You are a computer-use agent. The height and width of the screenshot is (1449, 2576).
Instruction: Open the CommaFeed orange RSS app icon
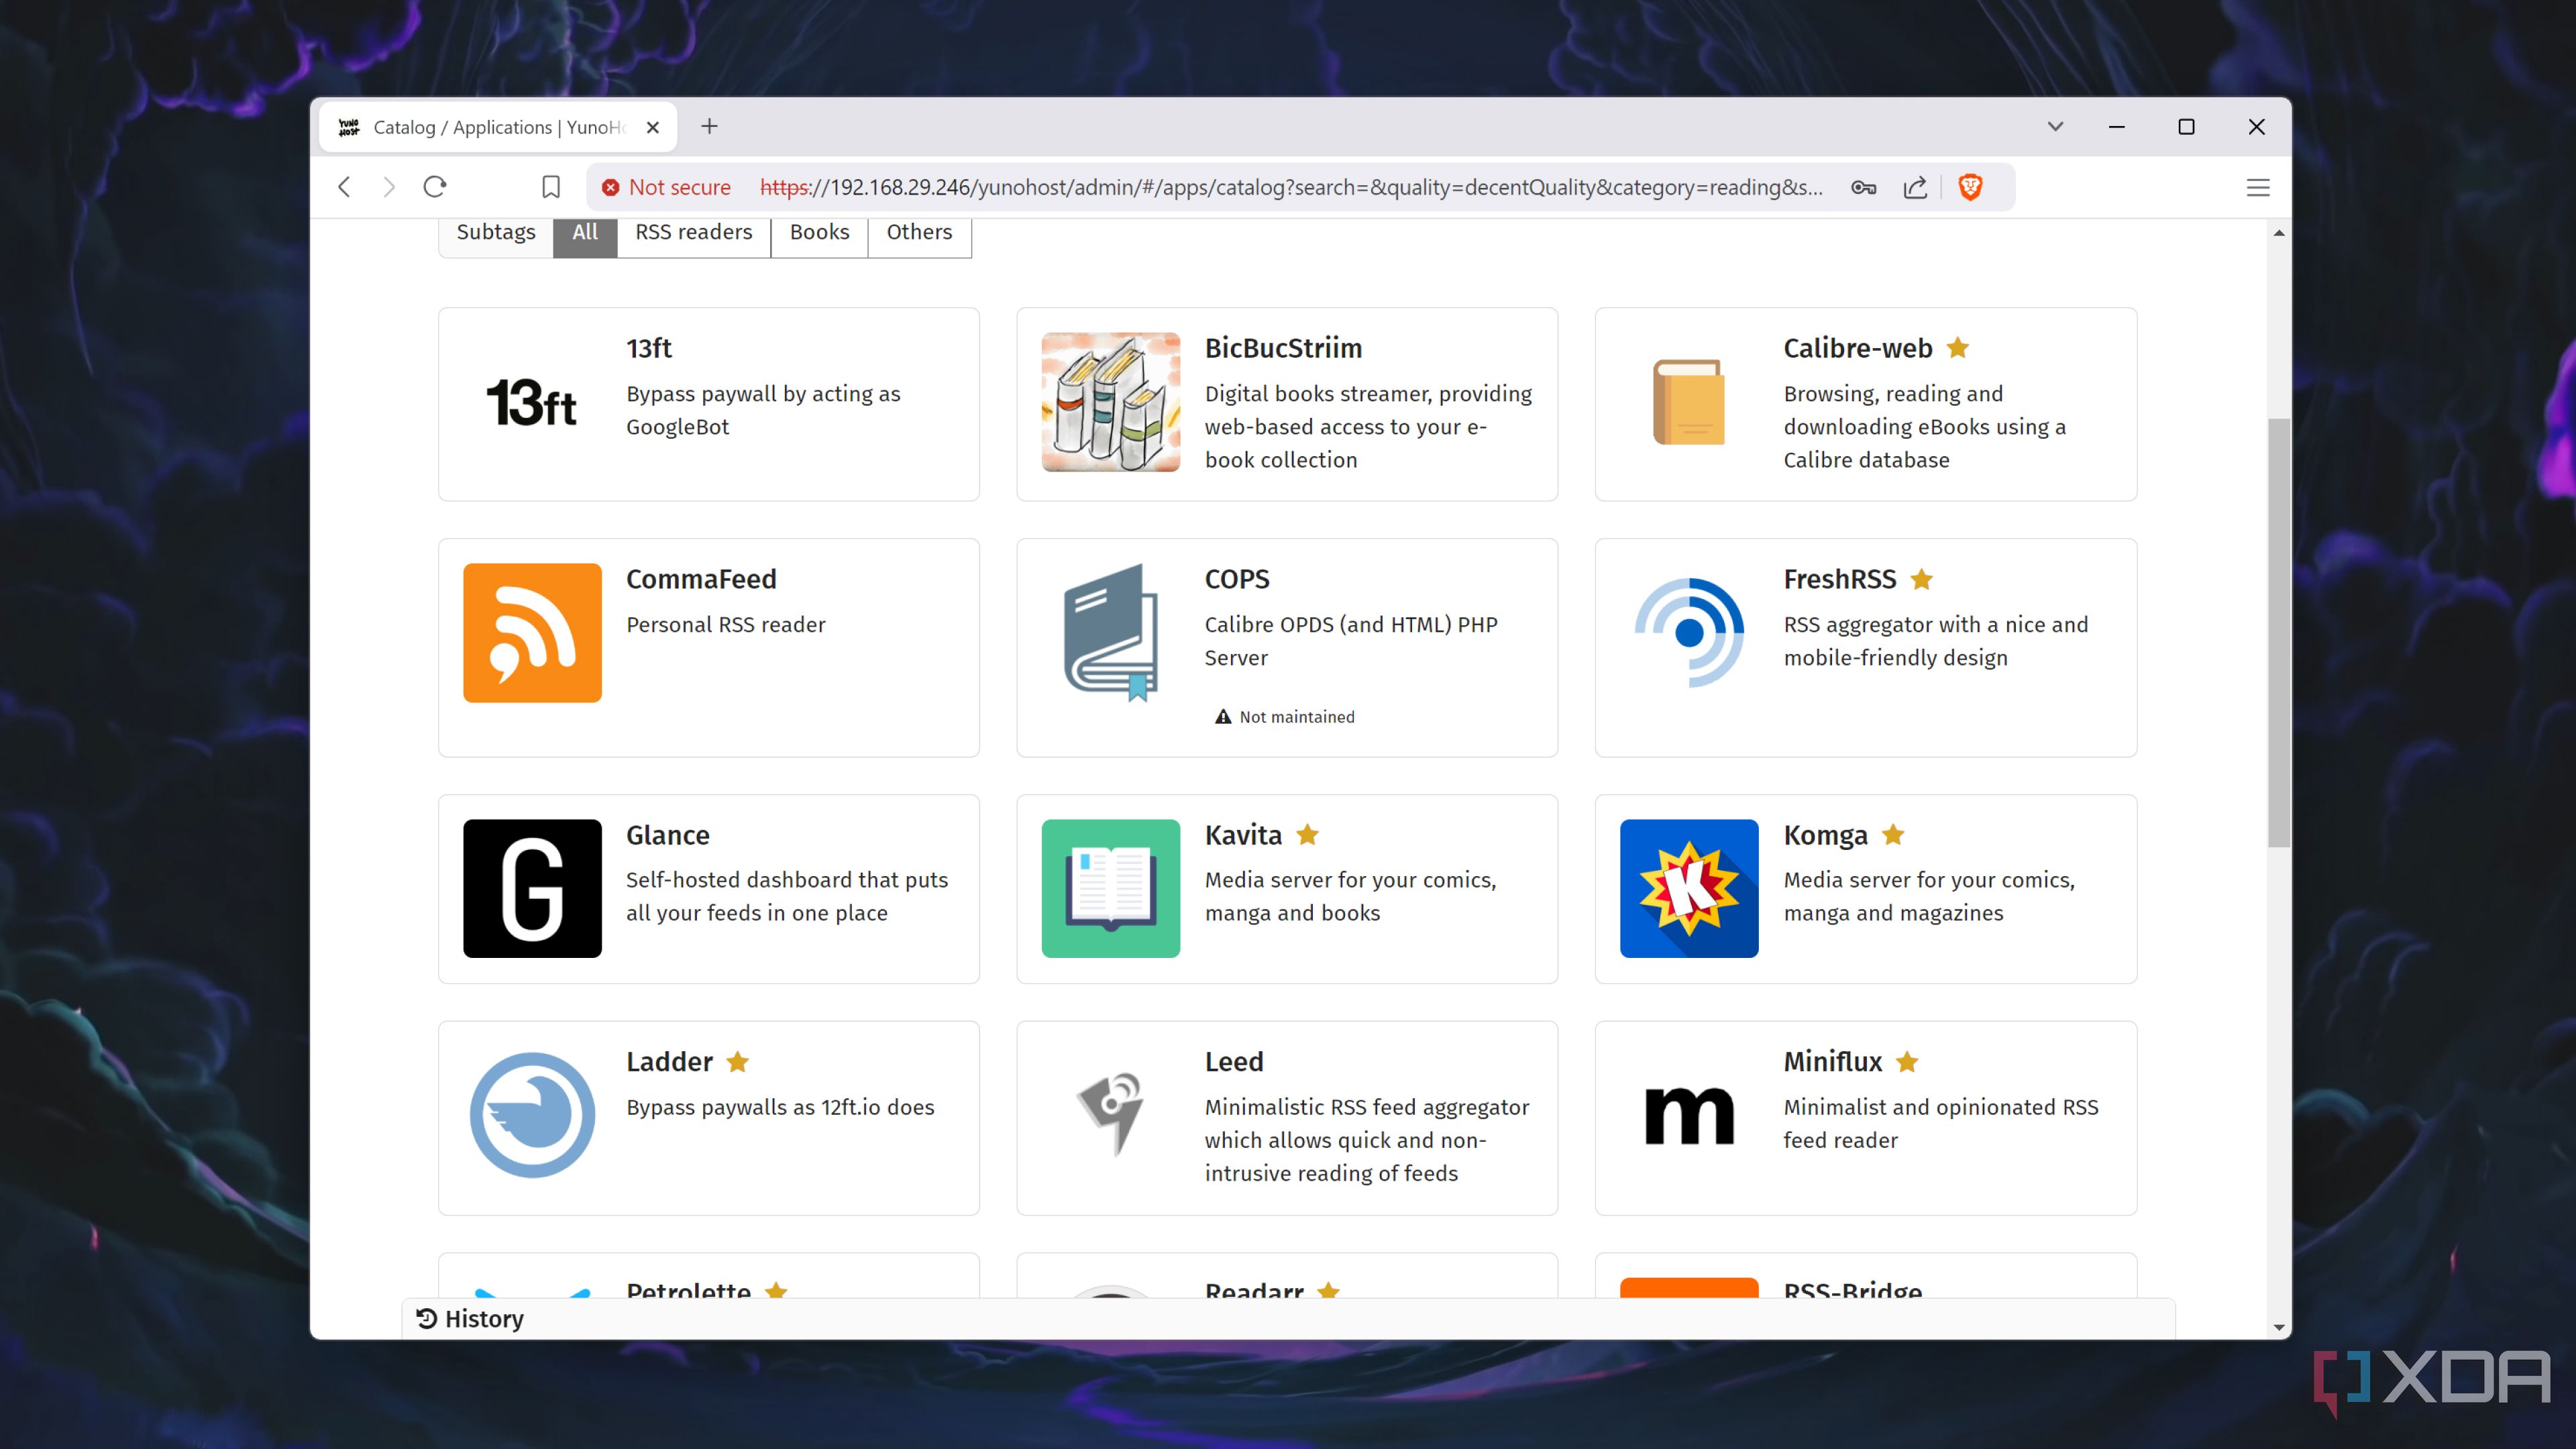click(532, 632)
